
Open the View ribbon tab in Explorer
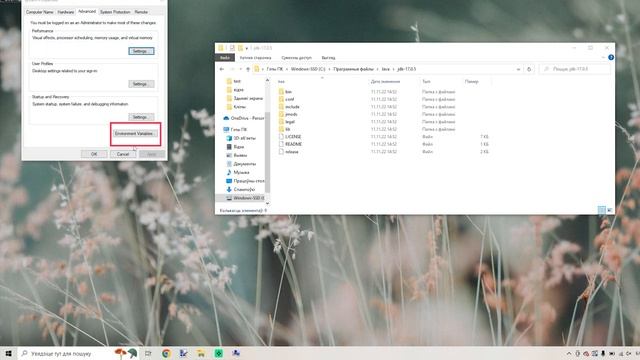tap(328, 58)
